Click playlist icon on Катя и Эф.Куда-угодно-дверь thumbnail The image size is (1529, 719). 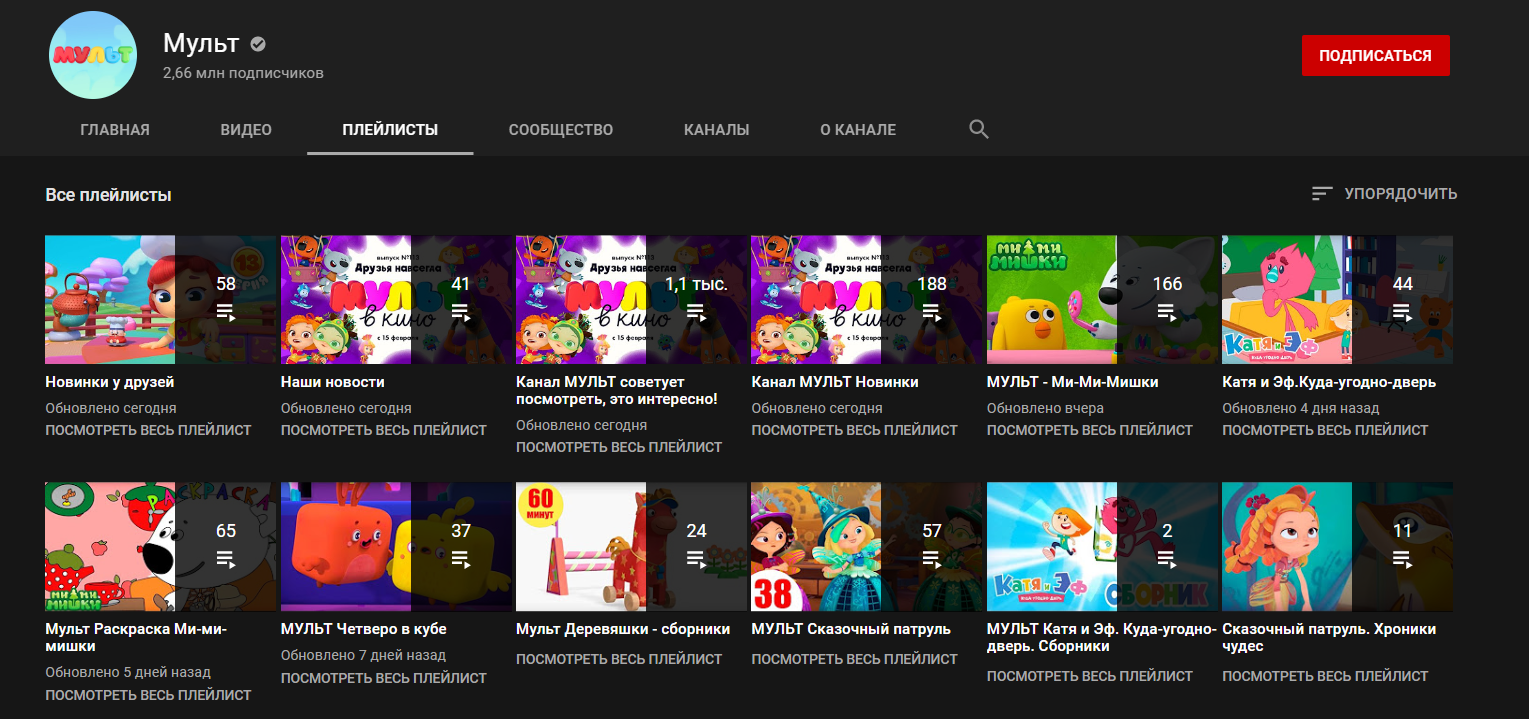(1402, 312)
